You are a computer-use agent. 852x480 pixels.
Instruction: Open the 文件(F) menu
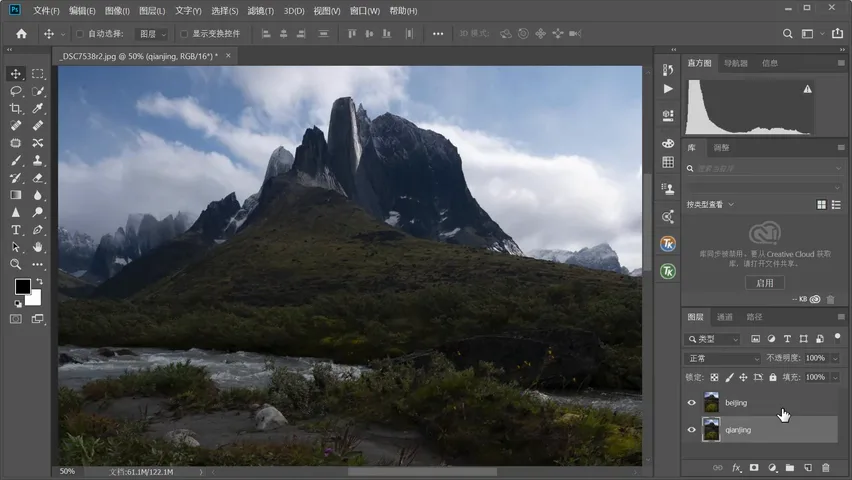point(46,11)
